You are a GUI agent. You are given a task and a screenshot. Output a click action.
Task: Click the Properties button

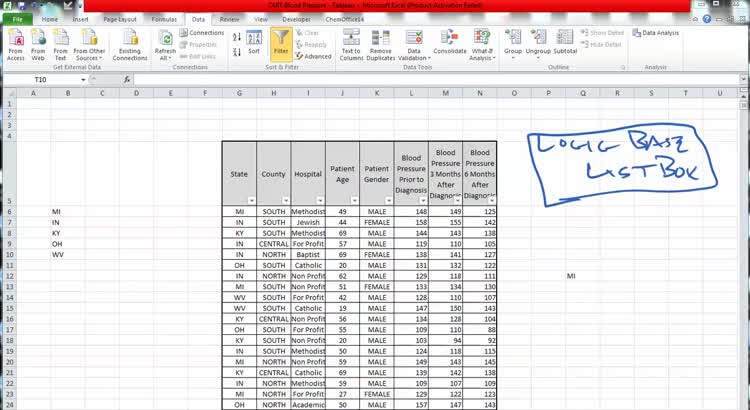coord(199,44)
